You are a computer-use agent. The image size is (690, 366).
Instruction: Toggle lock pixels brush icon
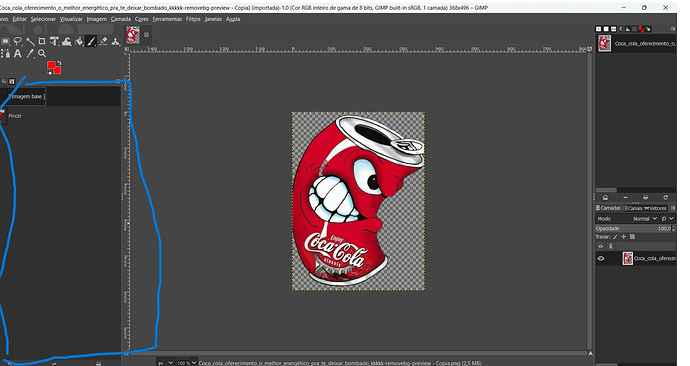615,237
